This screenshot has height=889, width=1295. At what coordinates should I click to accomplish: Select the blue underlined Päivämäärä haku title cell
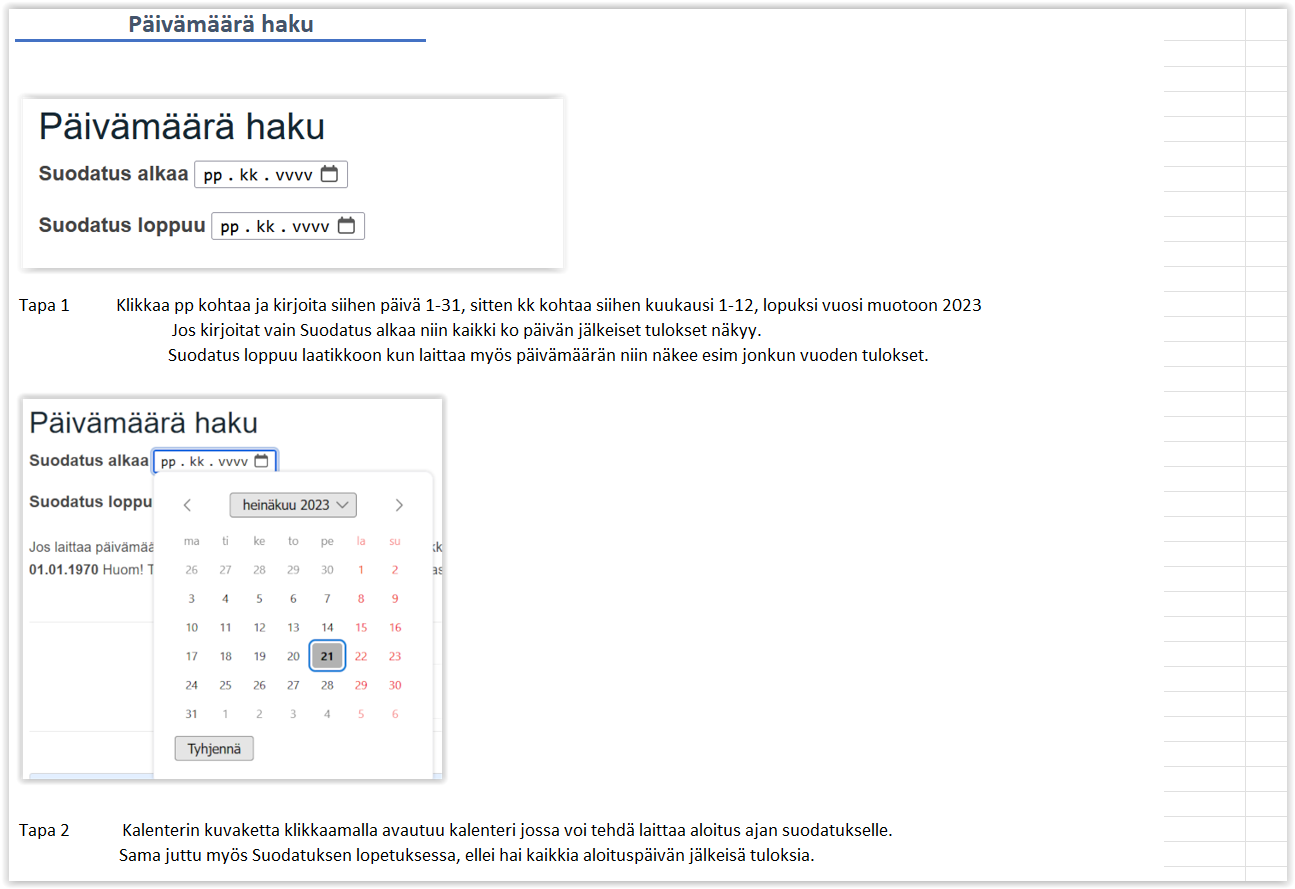click(x=221, y=25)
